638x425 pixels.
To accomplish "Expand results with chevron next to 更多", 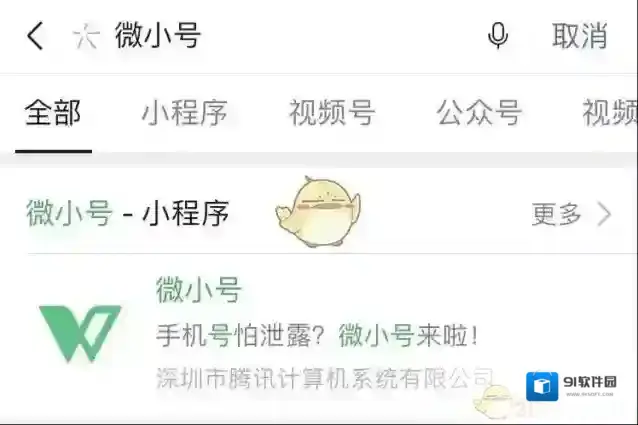I will click(x=605, y=214).
